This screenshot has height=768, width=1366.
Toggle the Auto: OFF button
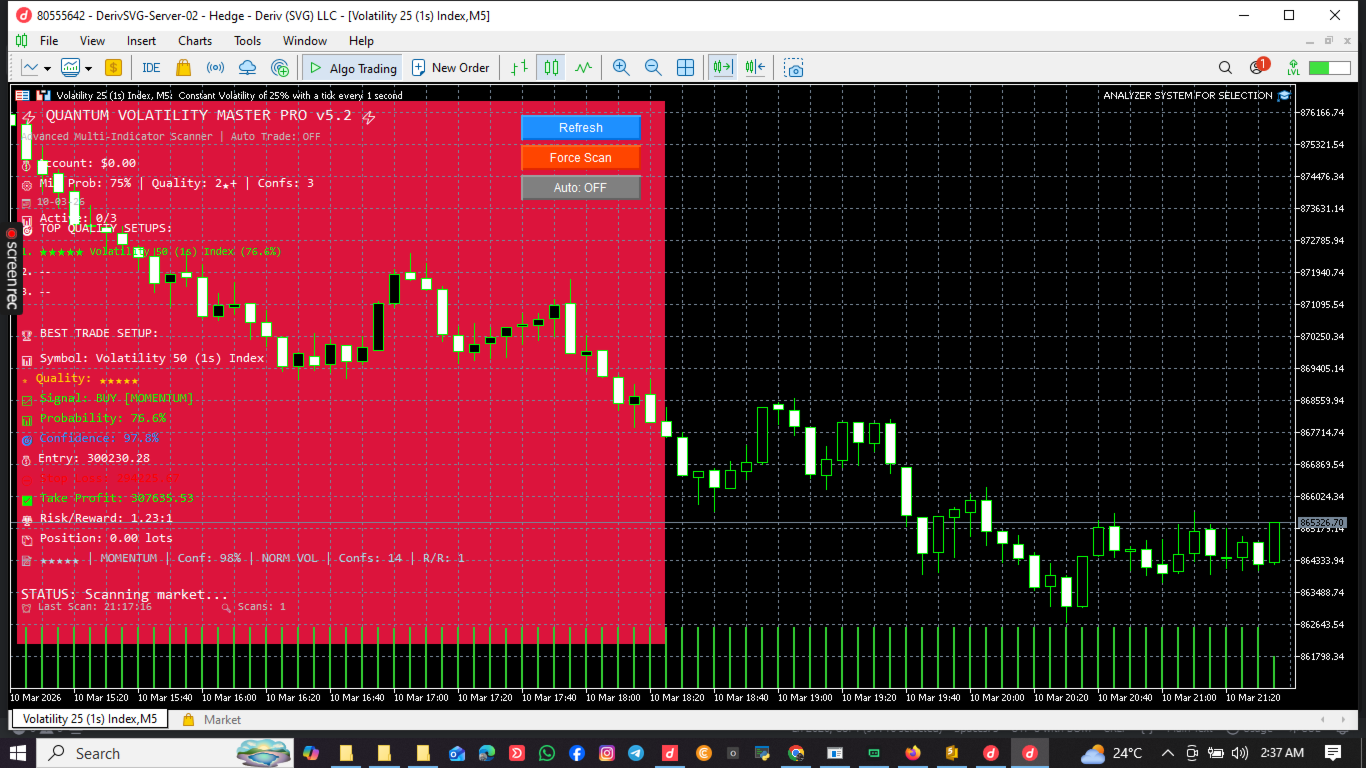[x=581, y=187]
